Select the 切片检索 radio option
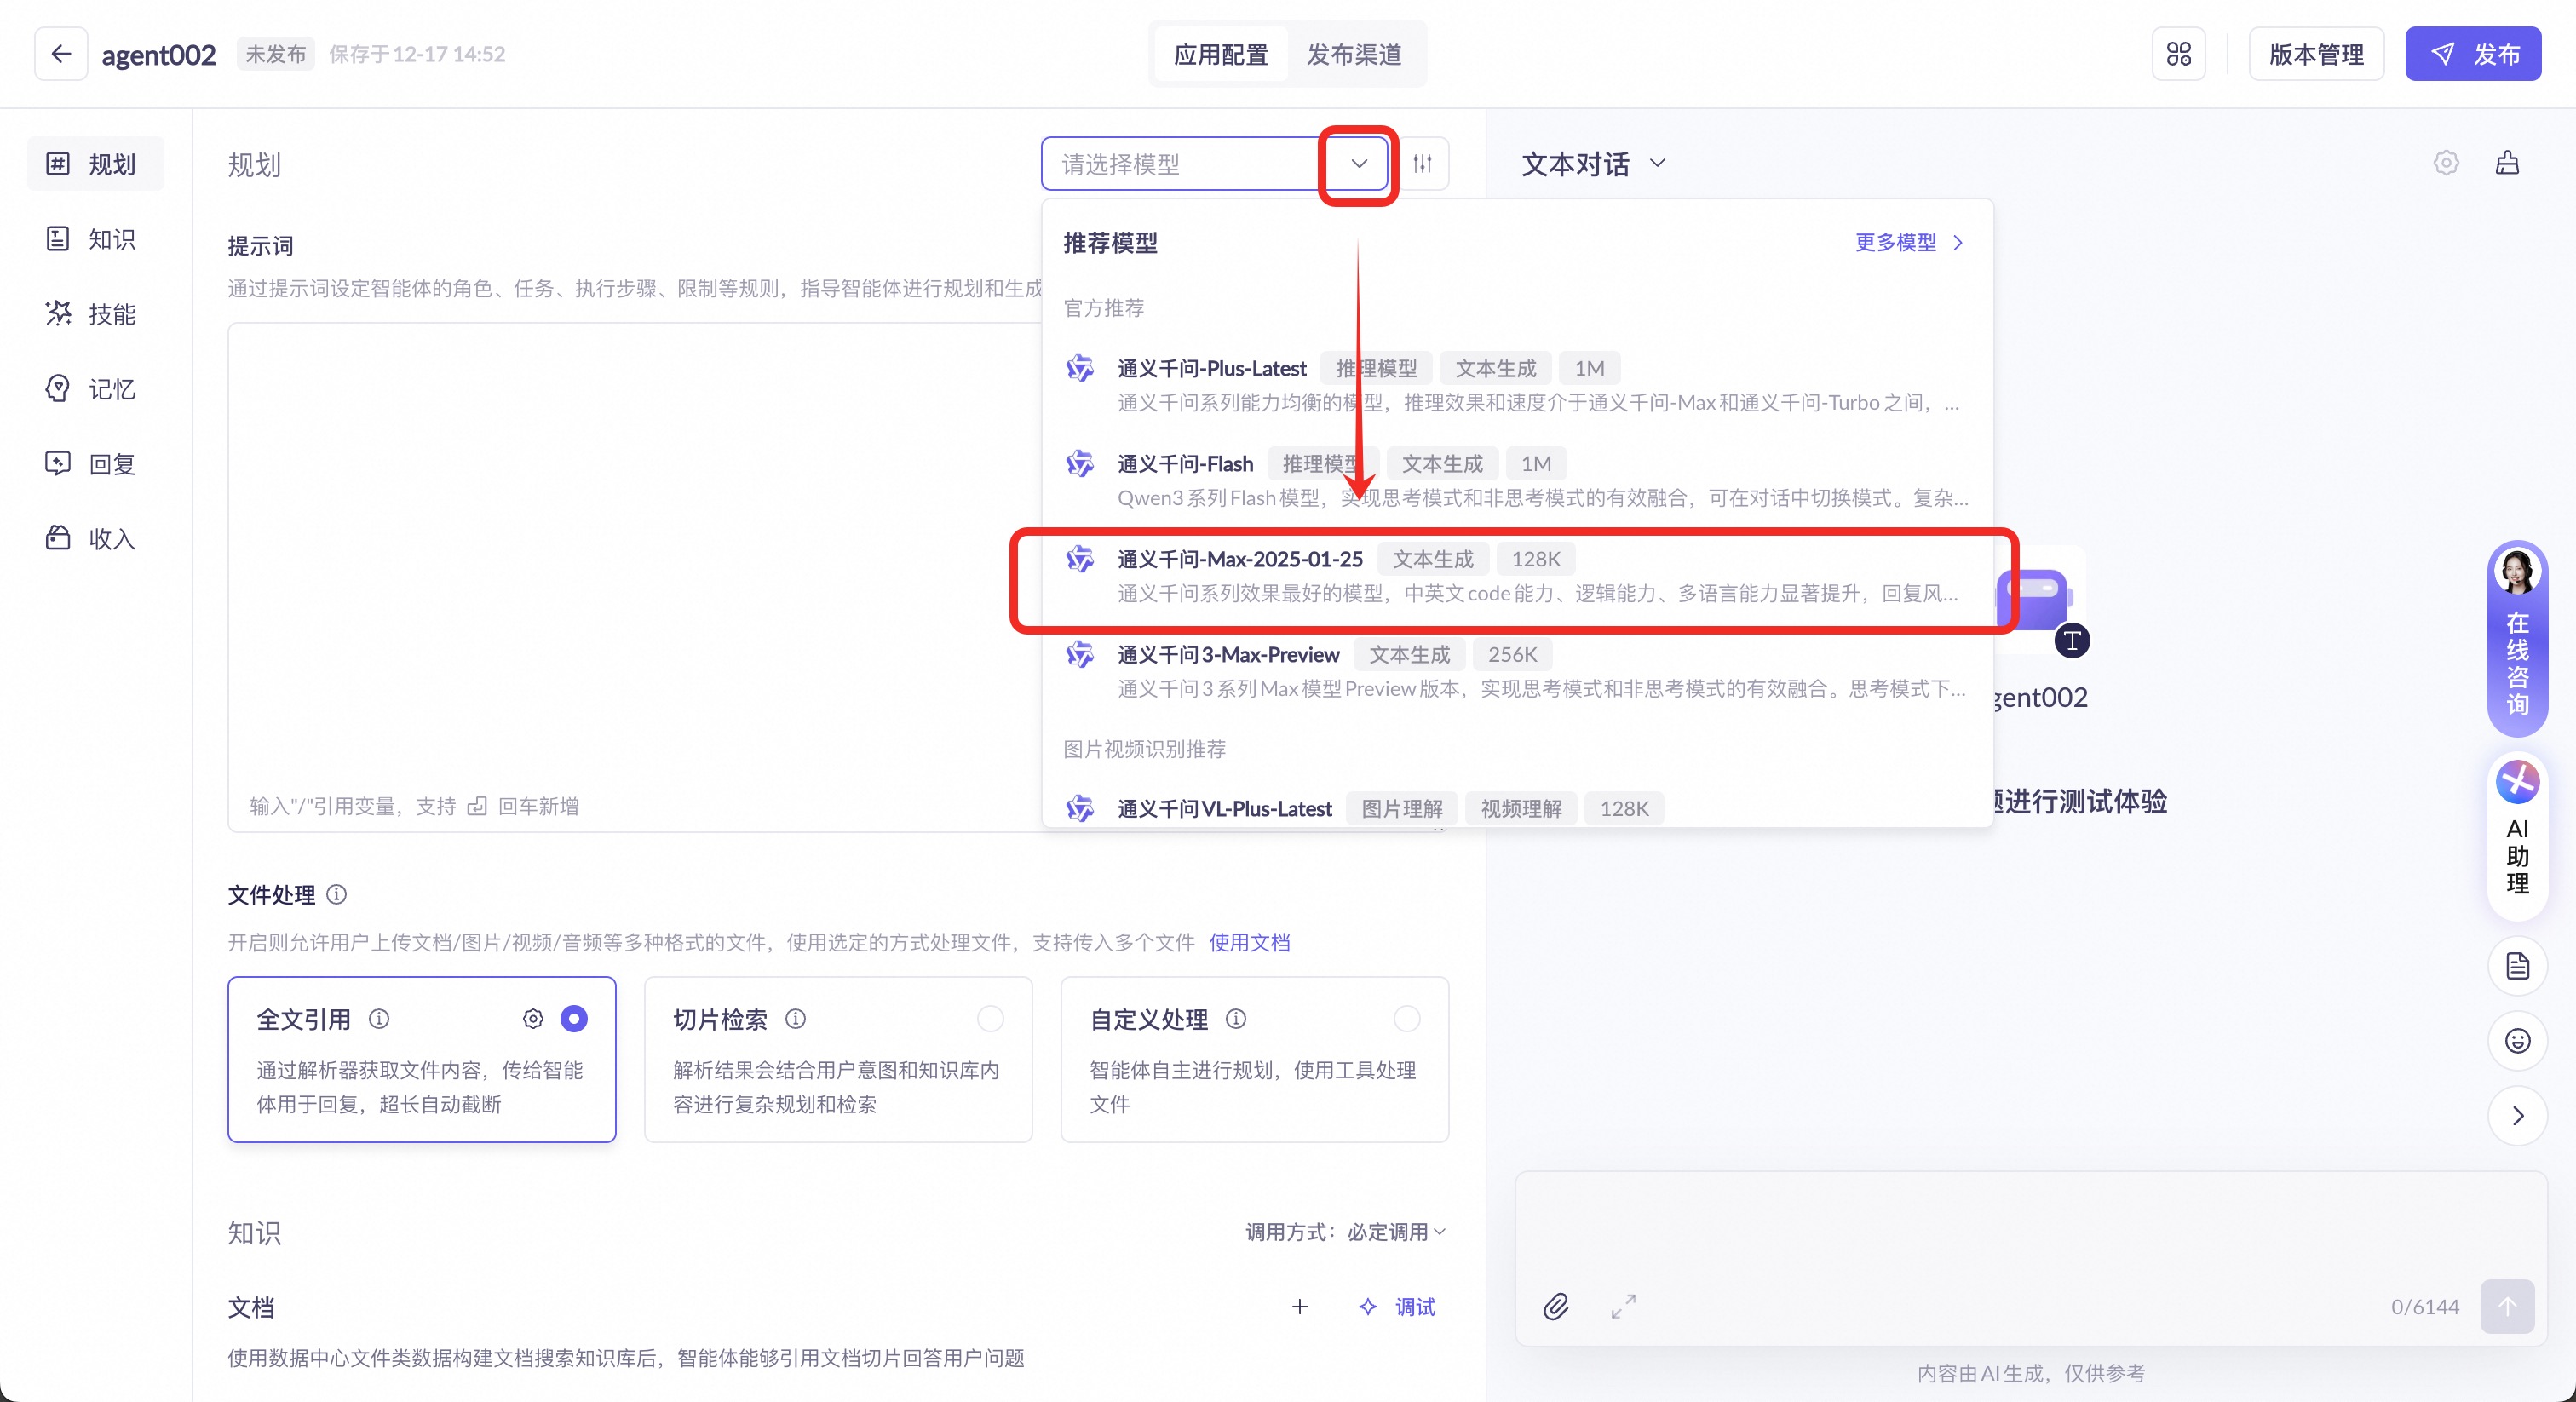The image size is (2576, 1402). (x=990, y=1019)
